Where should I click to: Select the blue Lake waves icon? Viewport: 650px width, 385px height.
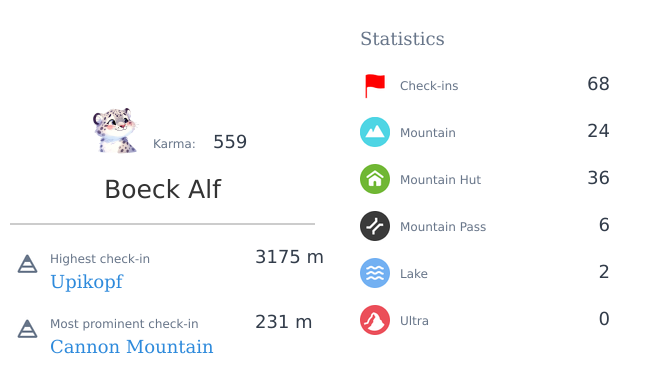375,273
